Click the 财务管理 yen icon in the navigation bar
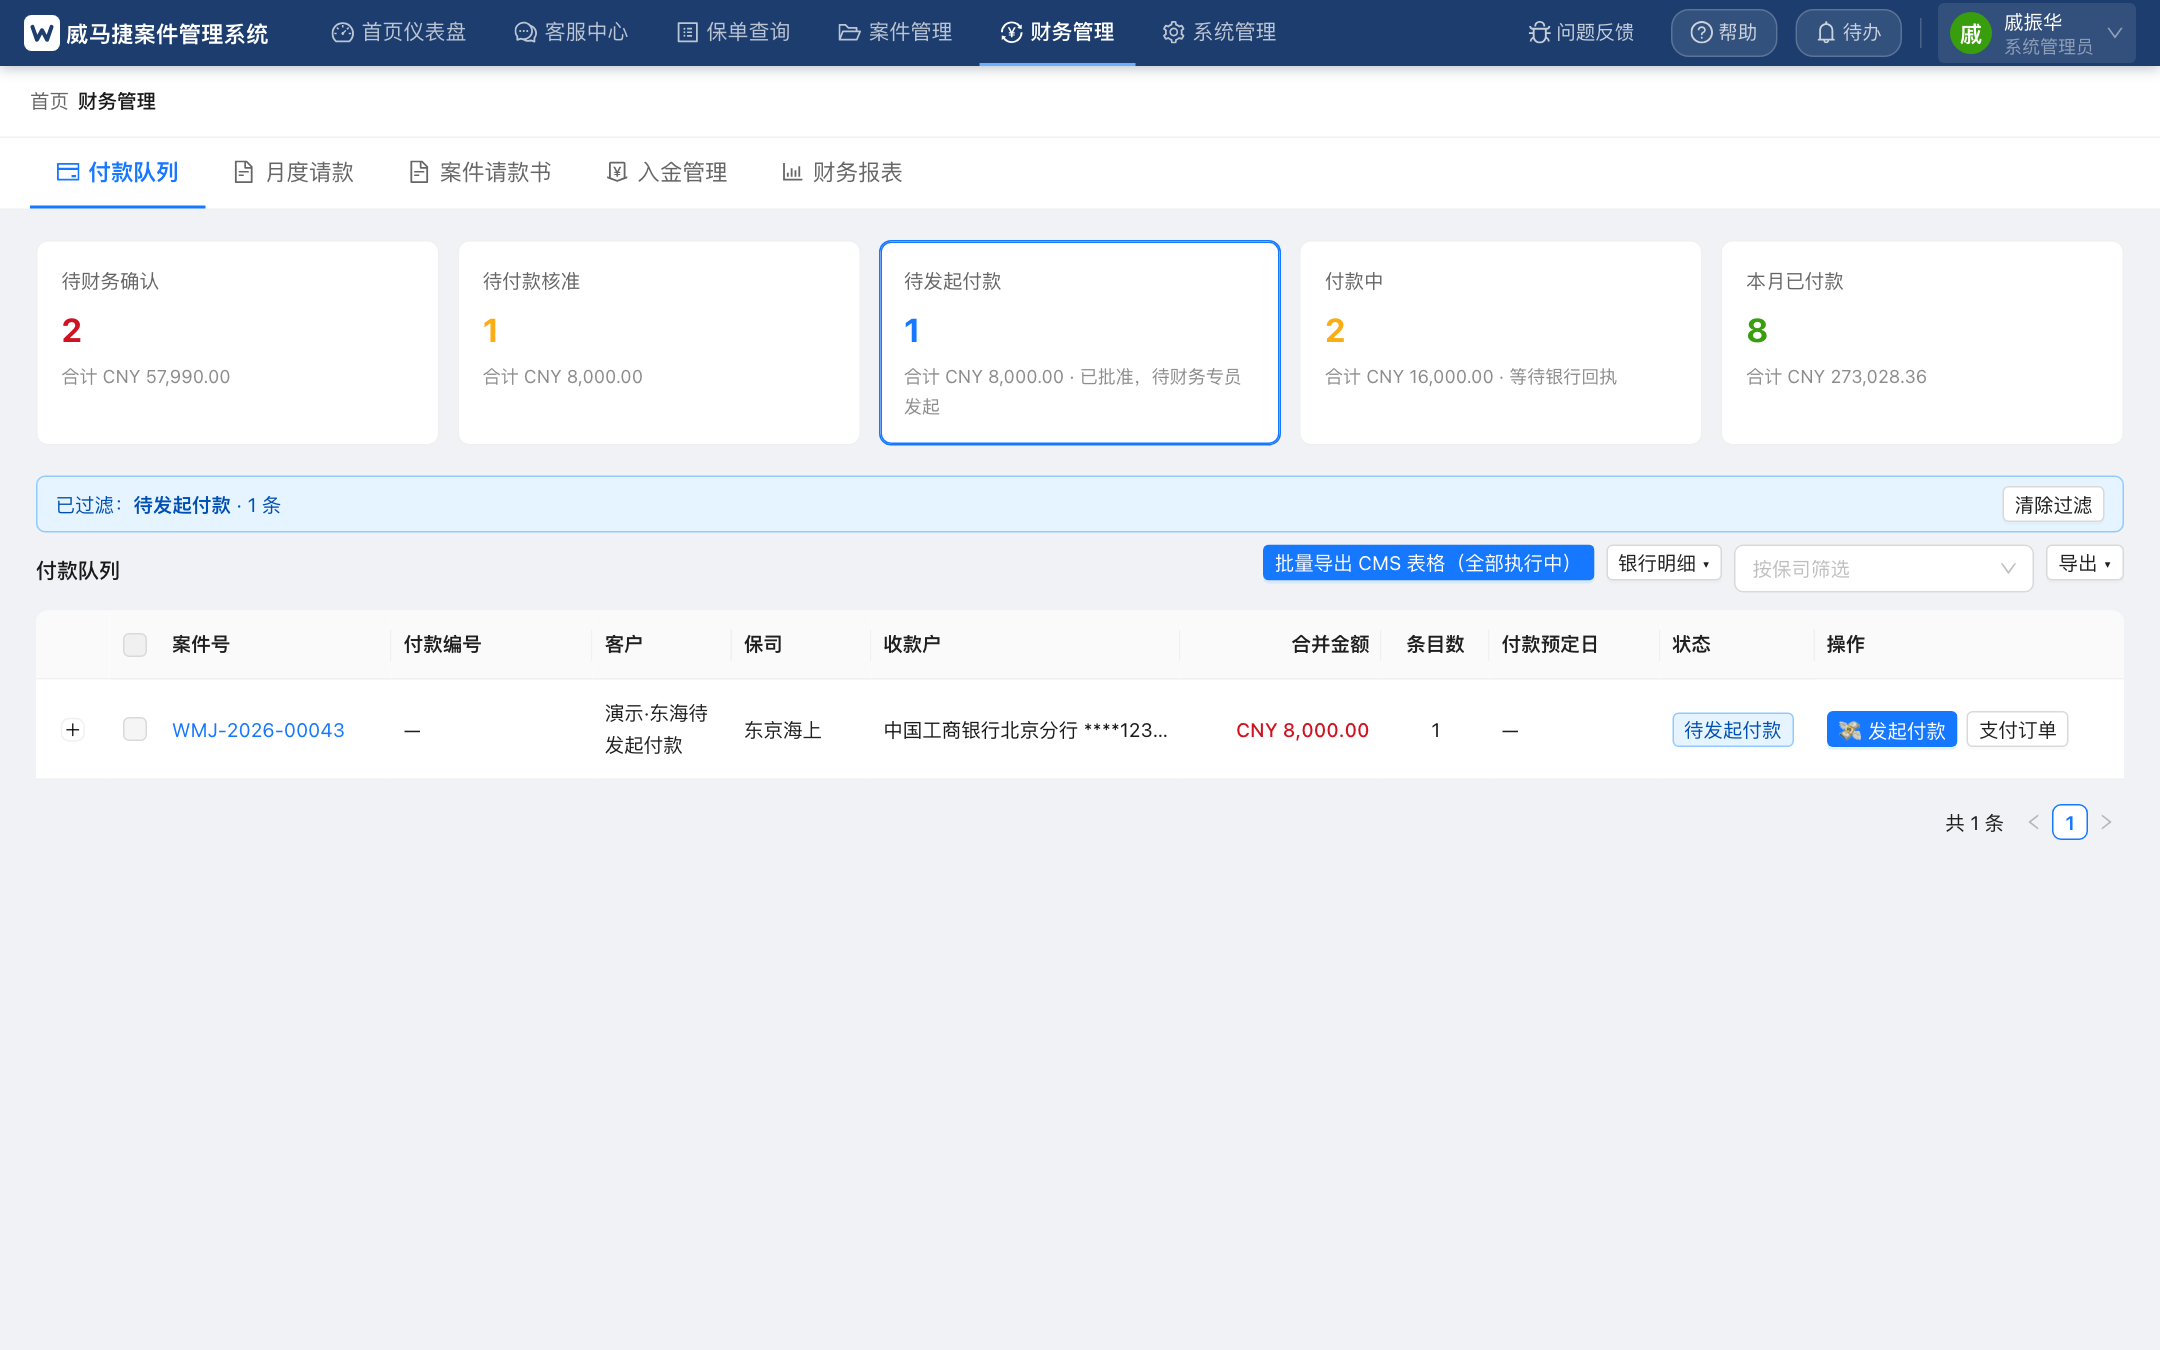 [1011, 32]
